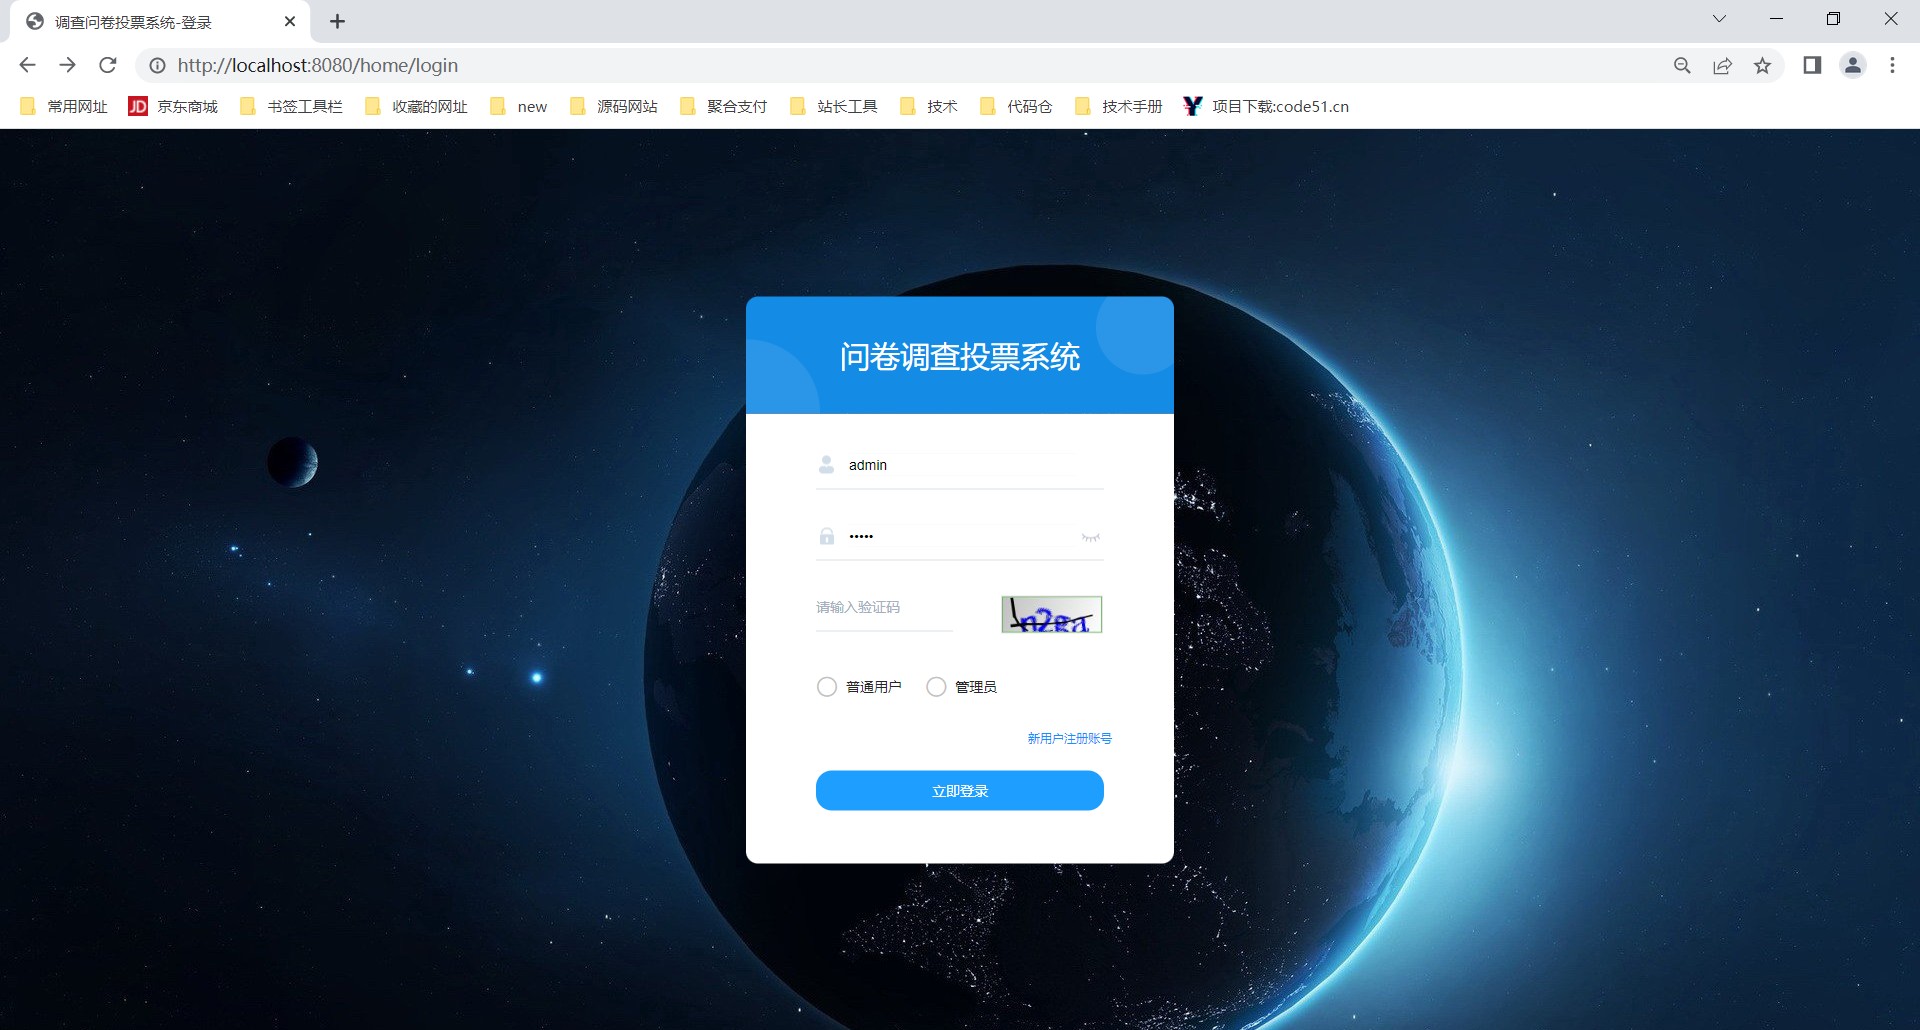The height and width of the screenshot is (1030, 1920).
Task: Open the Chrome three-dot menu
Action: pos(1892,65)
